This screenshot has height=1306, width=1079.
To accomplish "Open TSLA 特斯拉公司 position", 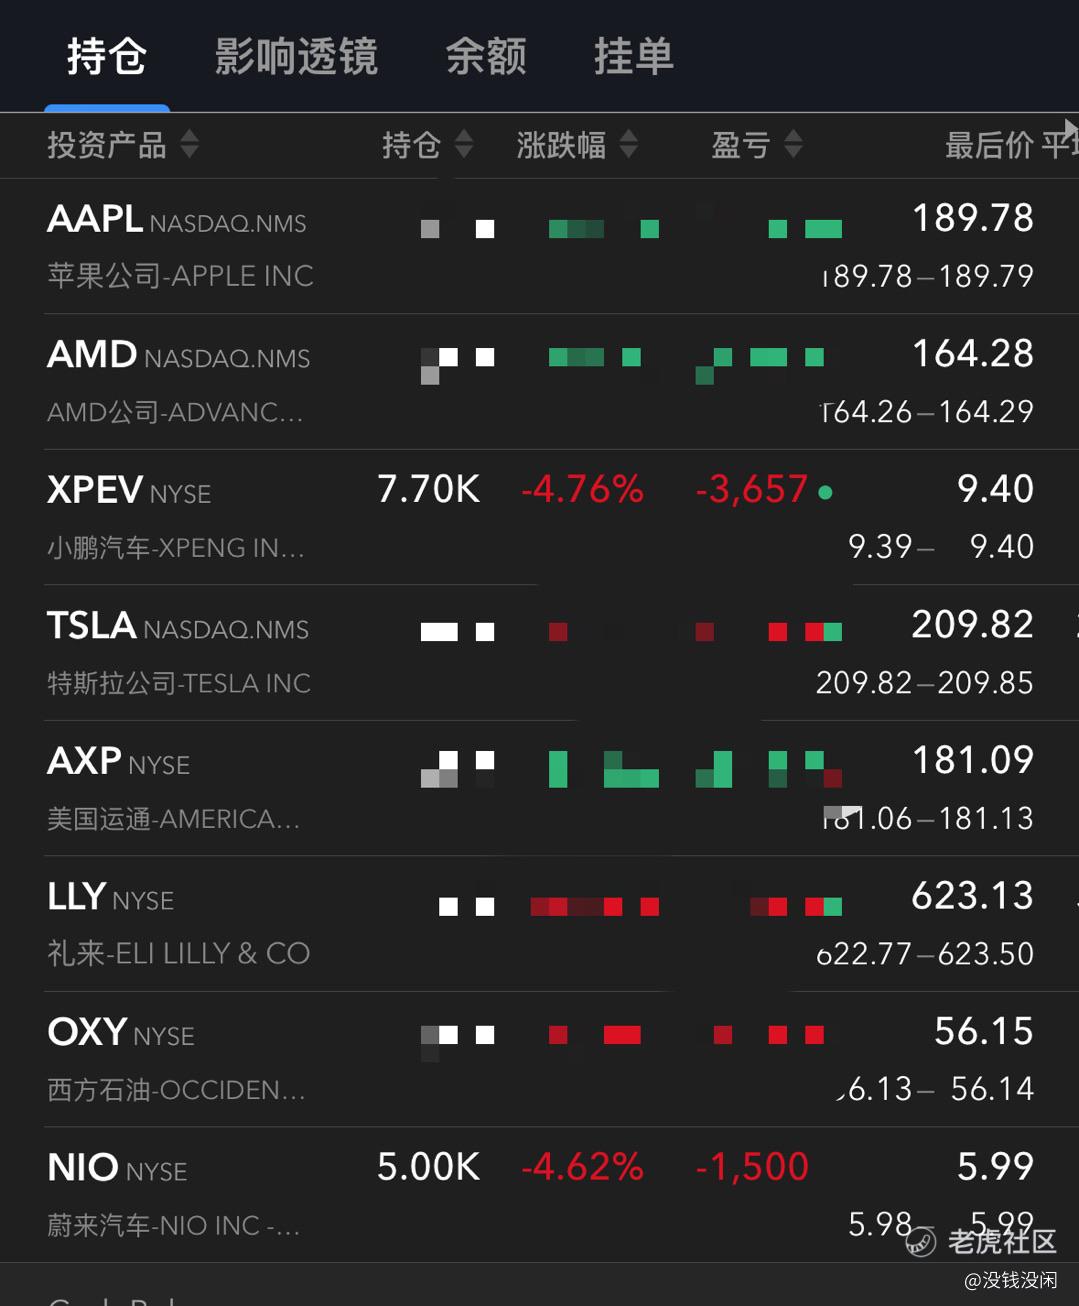I will [540, 653].
